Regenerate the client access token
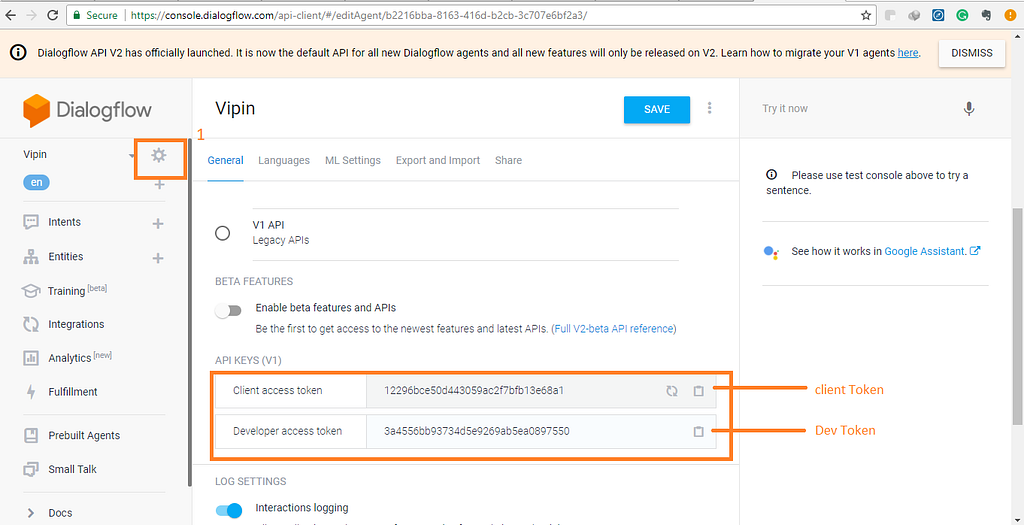Image resolution: width=1024 pixels, height=525 pixels. click(x=672, y=391)
